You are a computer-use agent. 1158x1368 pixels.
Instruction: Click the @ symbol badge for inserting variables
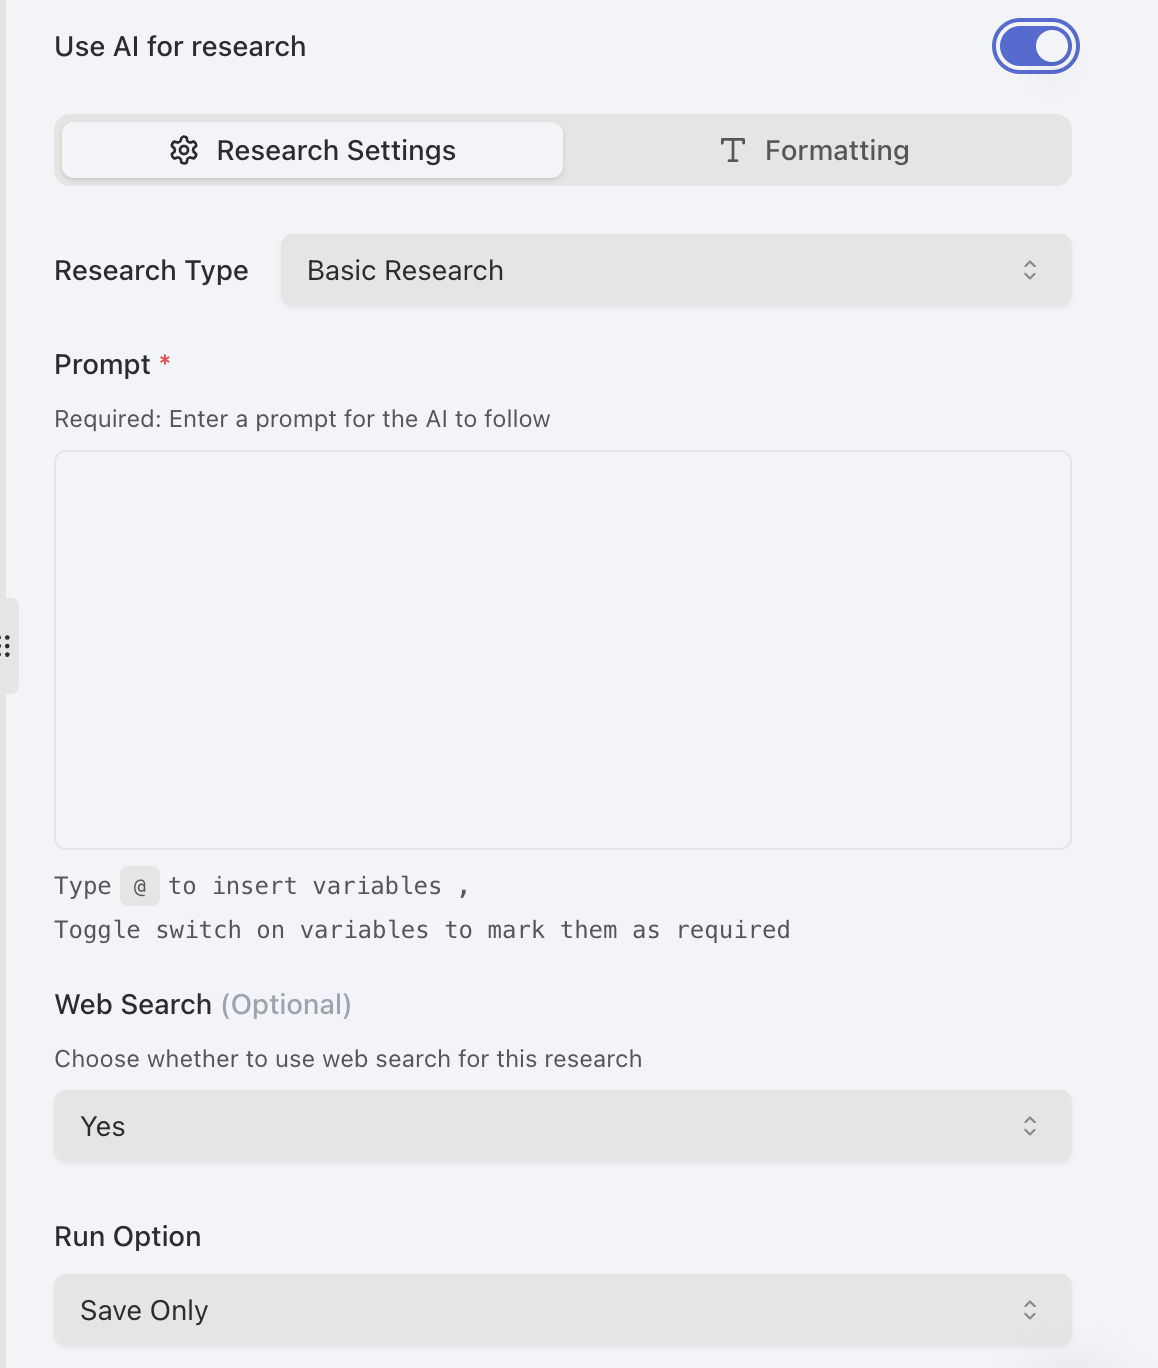pyautogui.click(x=140, y=886)
